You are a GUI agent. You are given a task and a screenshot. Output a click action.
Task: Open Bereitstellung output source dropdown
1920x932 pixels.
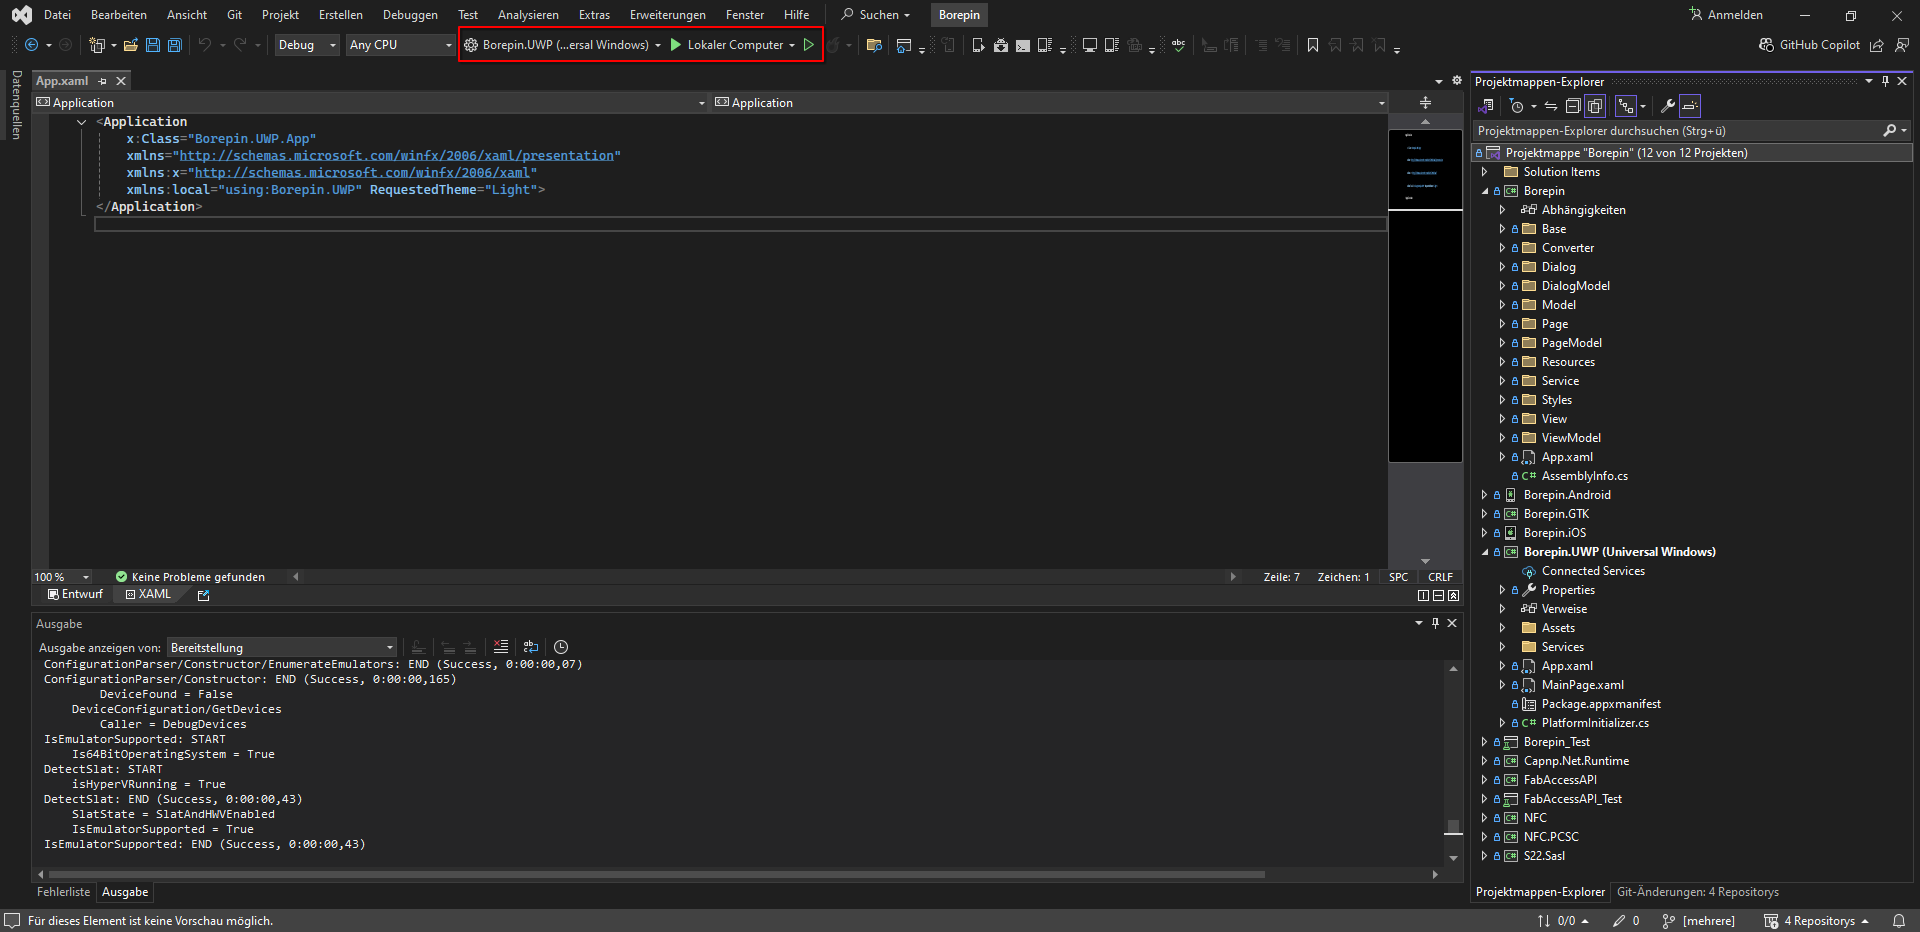tap(282, 648)
